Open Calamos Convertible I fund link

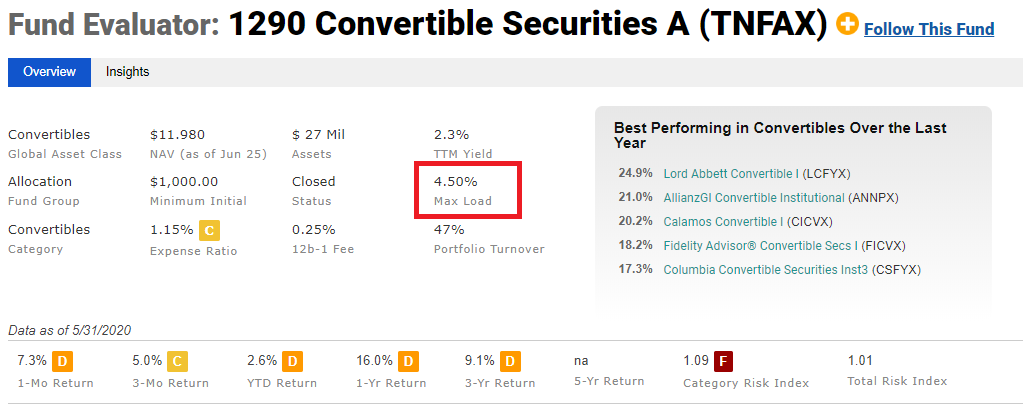click(x=724, y=222)
